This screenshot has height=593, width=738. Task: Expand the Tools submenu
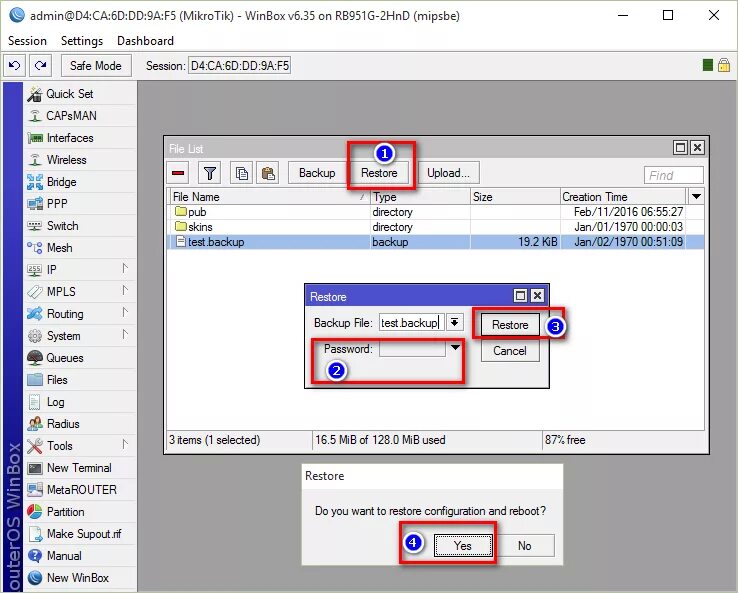point(80,446)
